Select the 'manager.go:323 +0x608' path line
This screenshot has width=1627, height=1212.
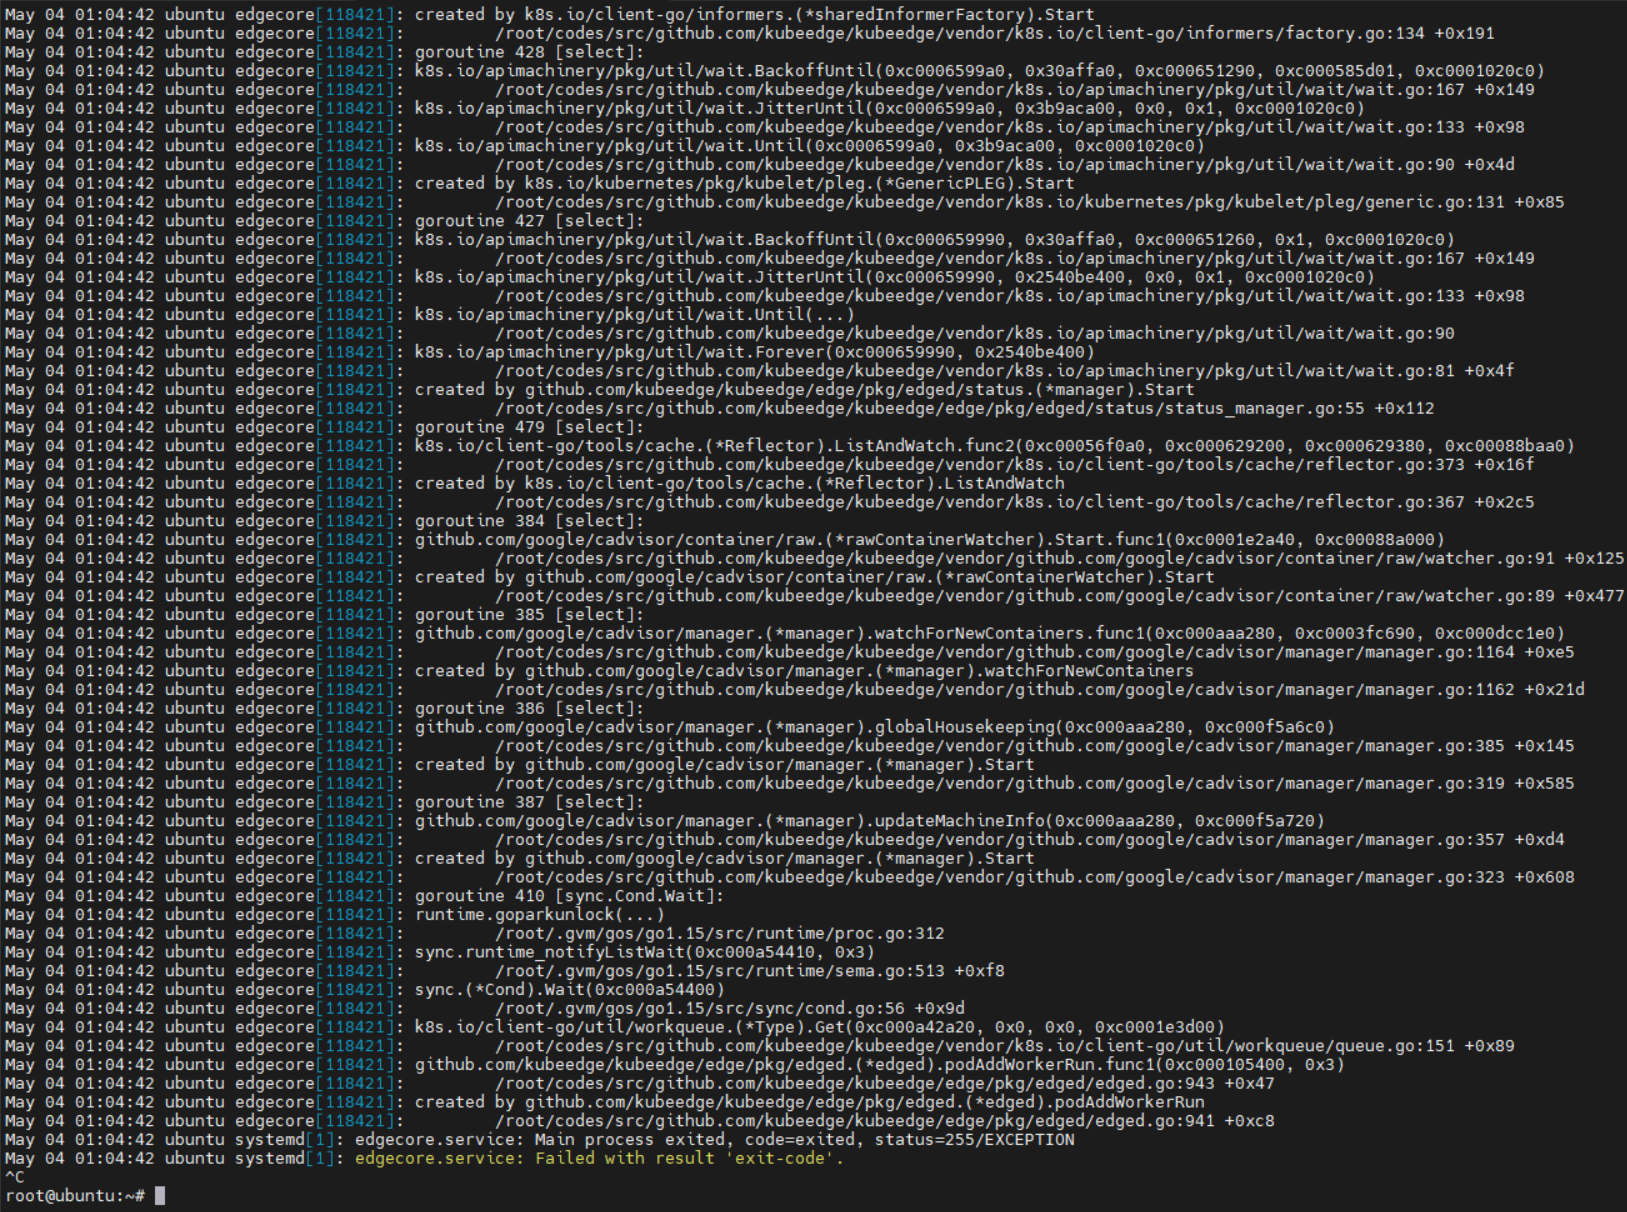coord(790,877)
